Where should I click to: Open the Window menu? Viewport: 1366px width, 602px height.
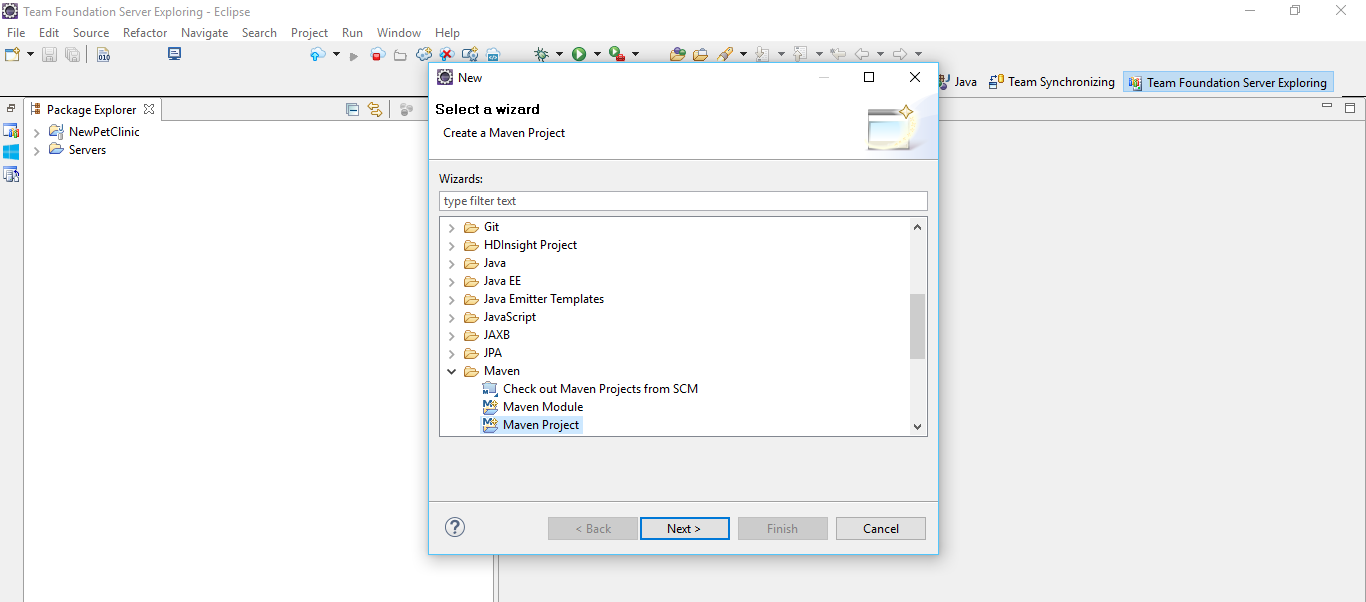[399, 32]
